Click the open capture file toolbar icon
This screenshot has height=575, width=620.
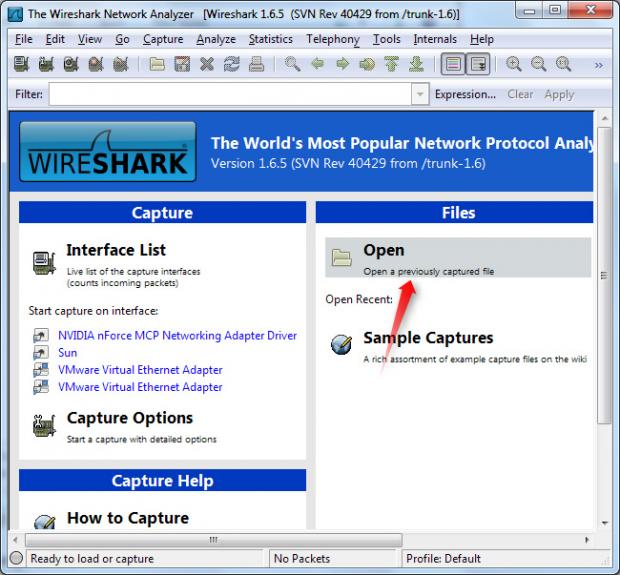point(157,65)
